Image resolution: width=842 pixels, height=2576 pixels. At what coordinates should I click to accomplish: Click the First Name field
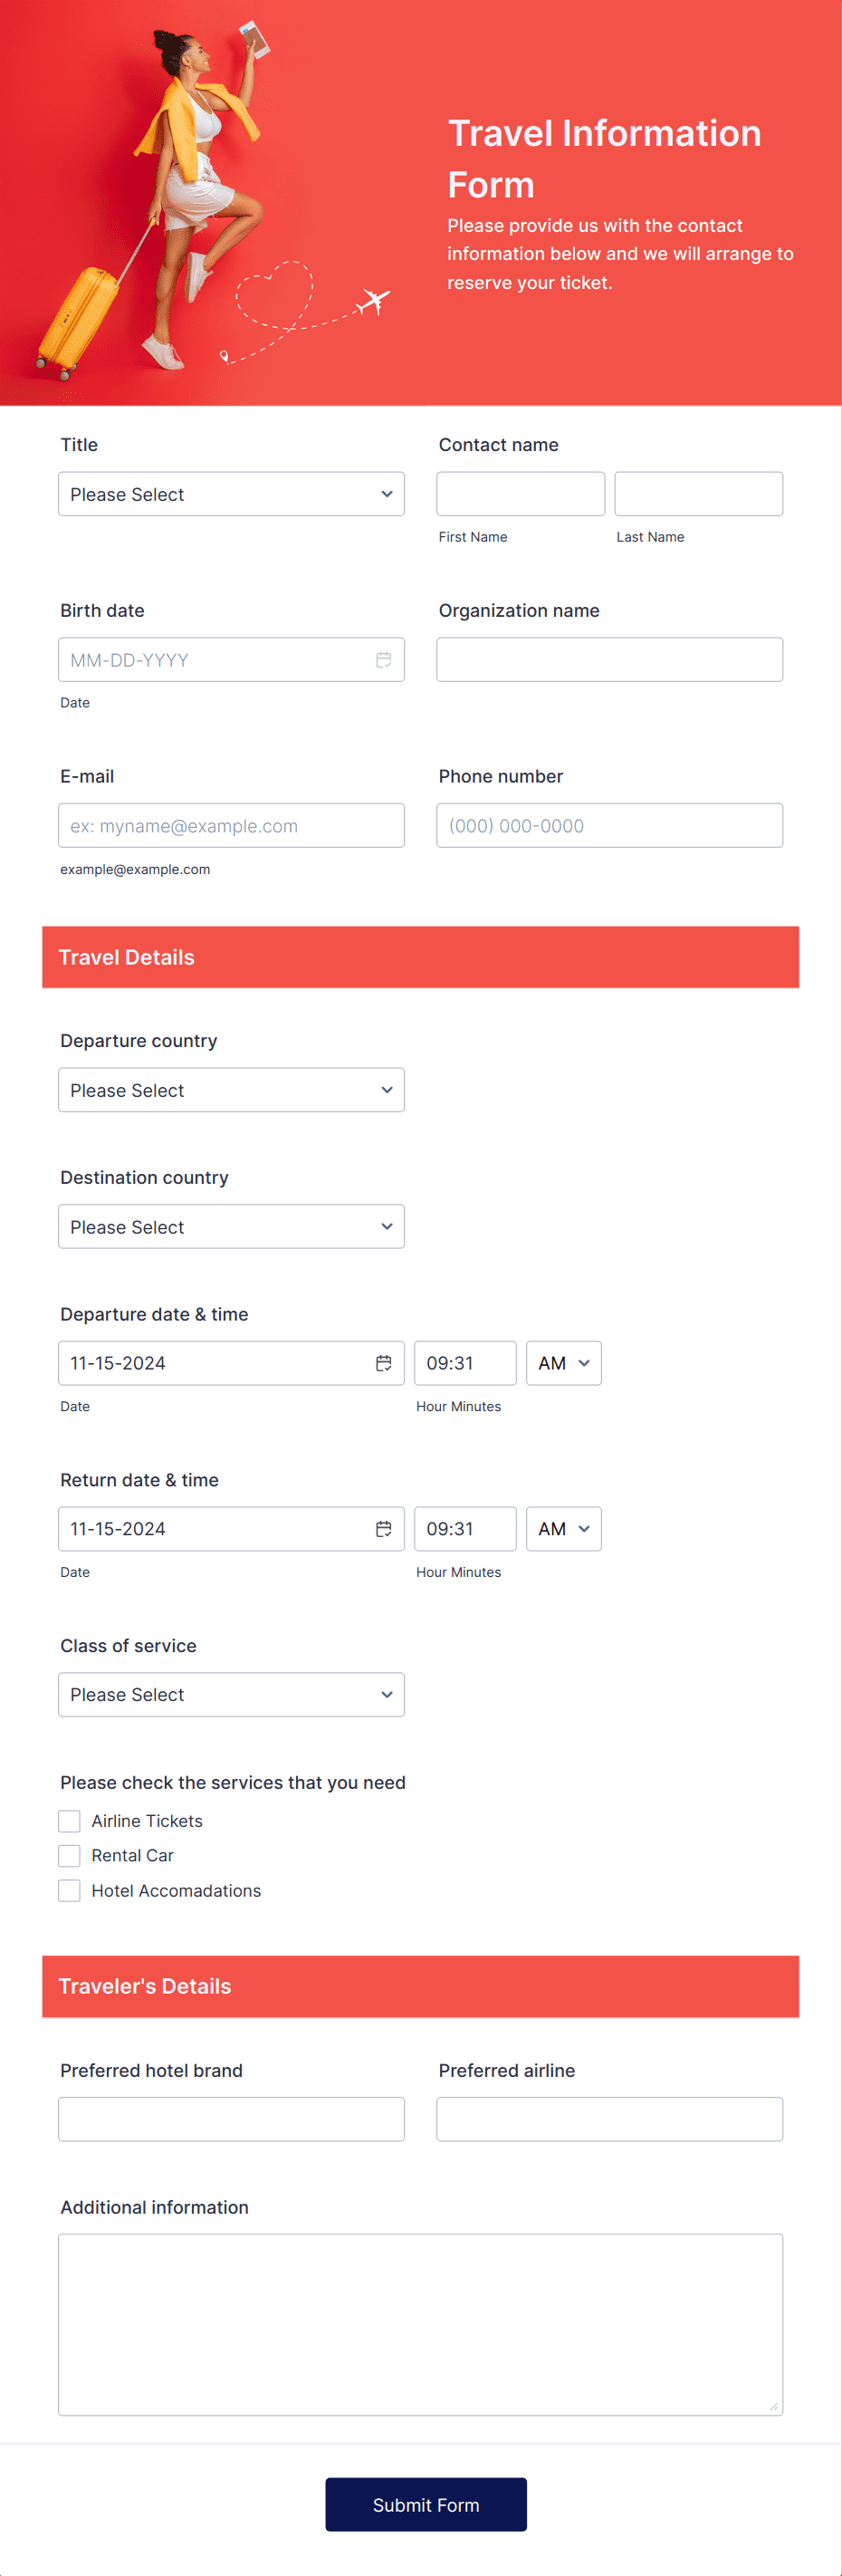point(520,493)
